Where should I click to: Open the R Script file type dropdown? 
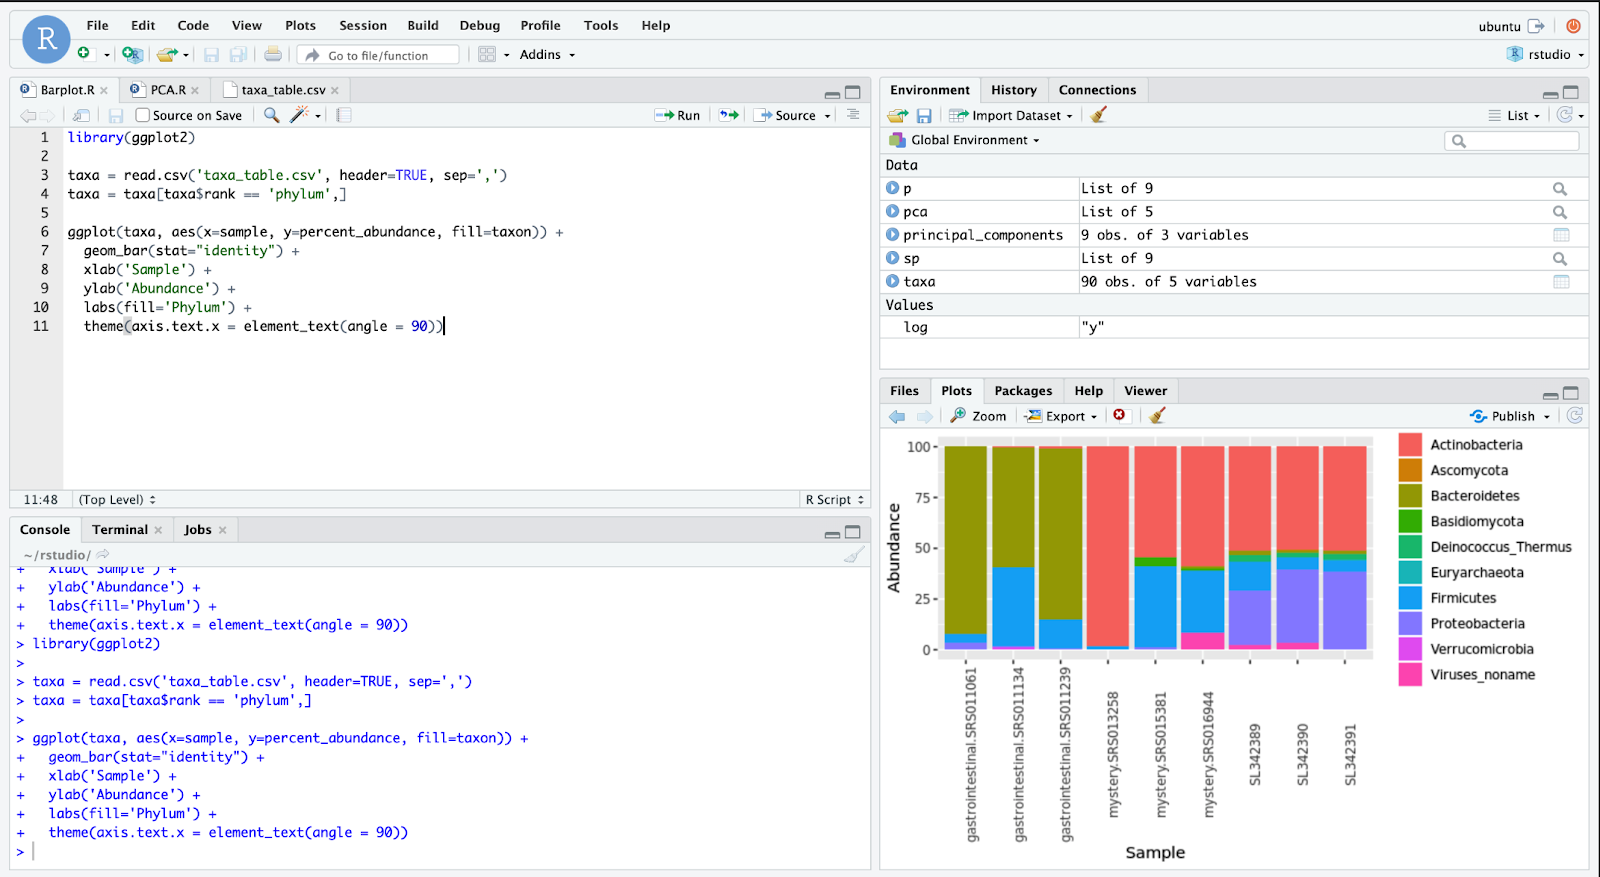(x=835, y=499)
